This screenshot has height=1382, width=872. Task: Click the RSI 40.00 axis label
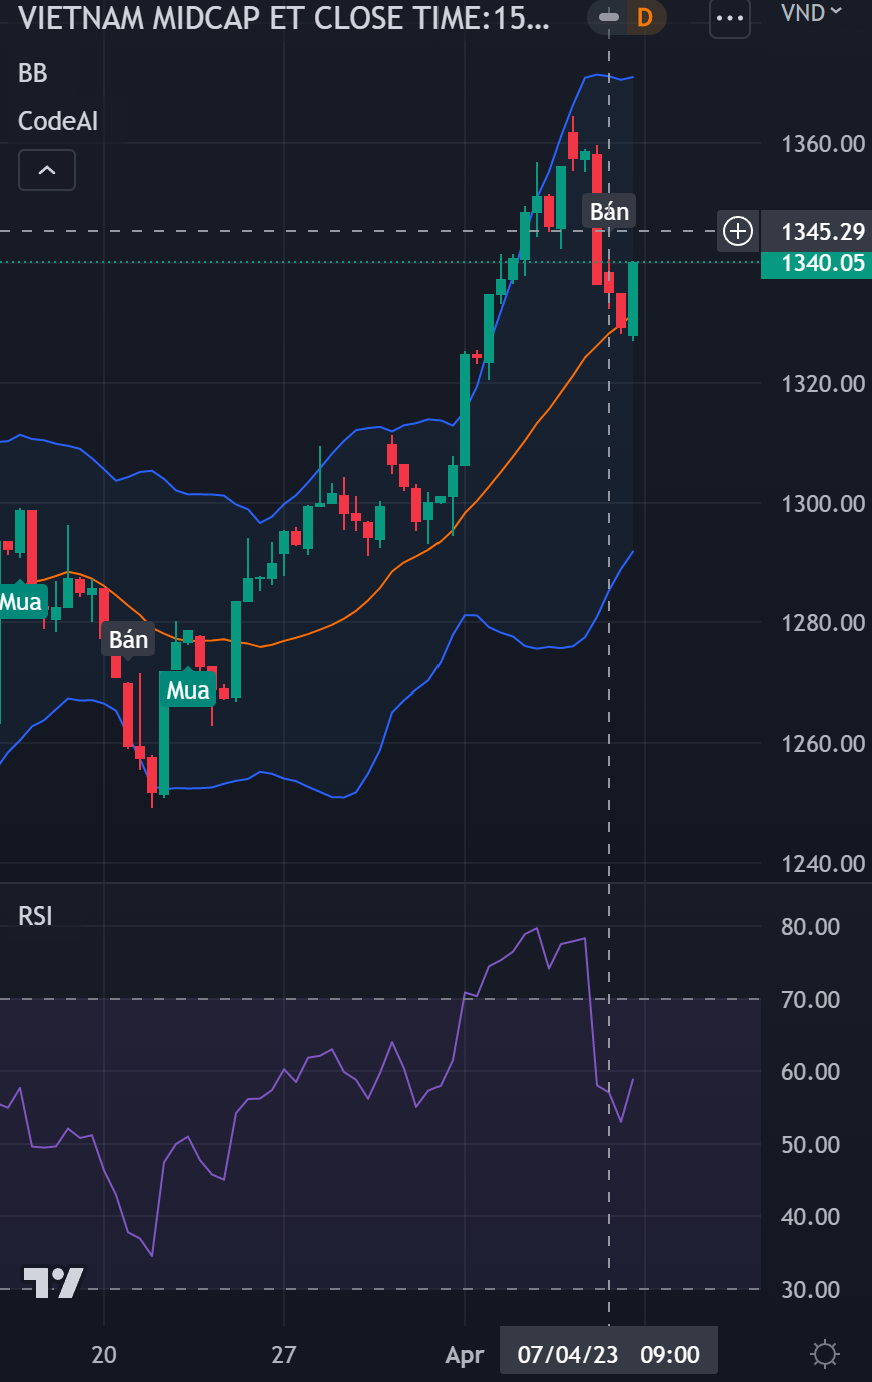[810, 1217]
